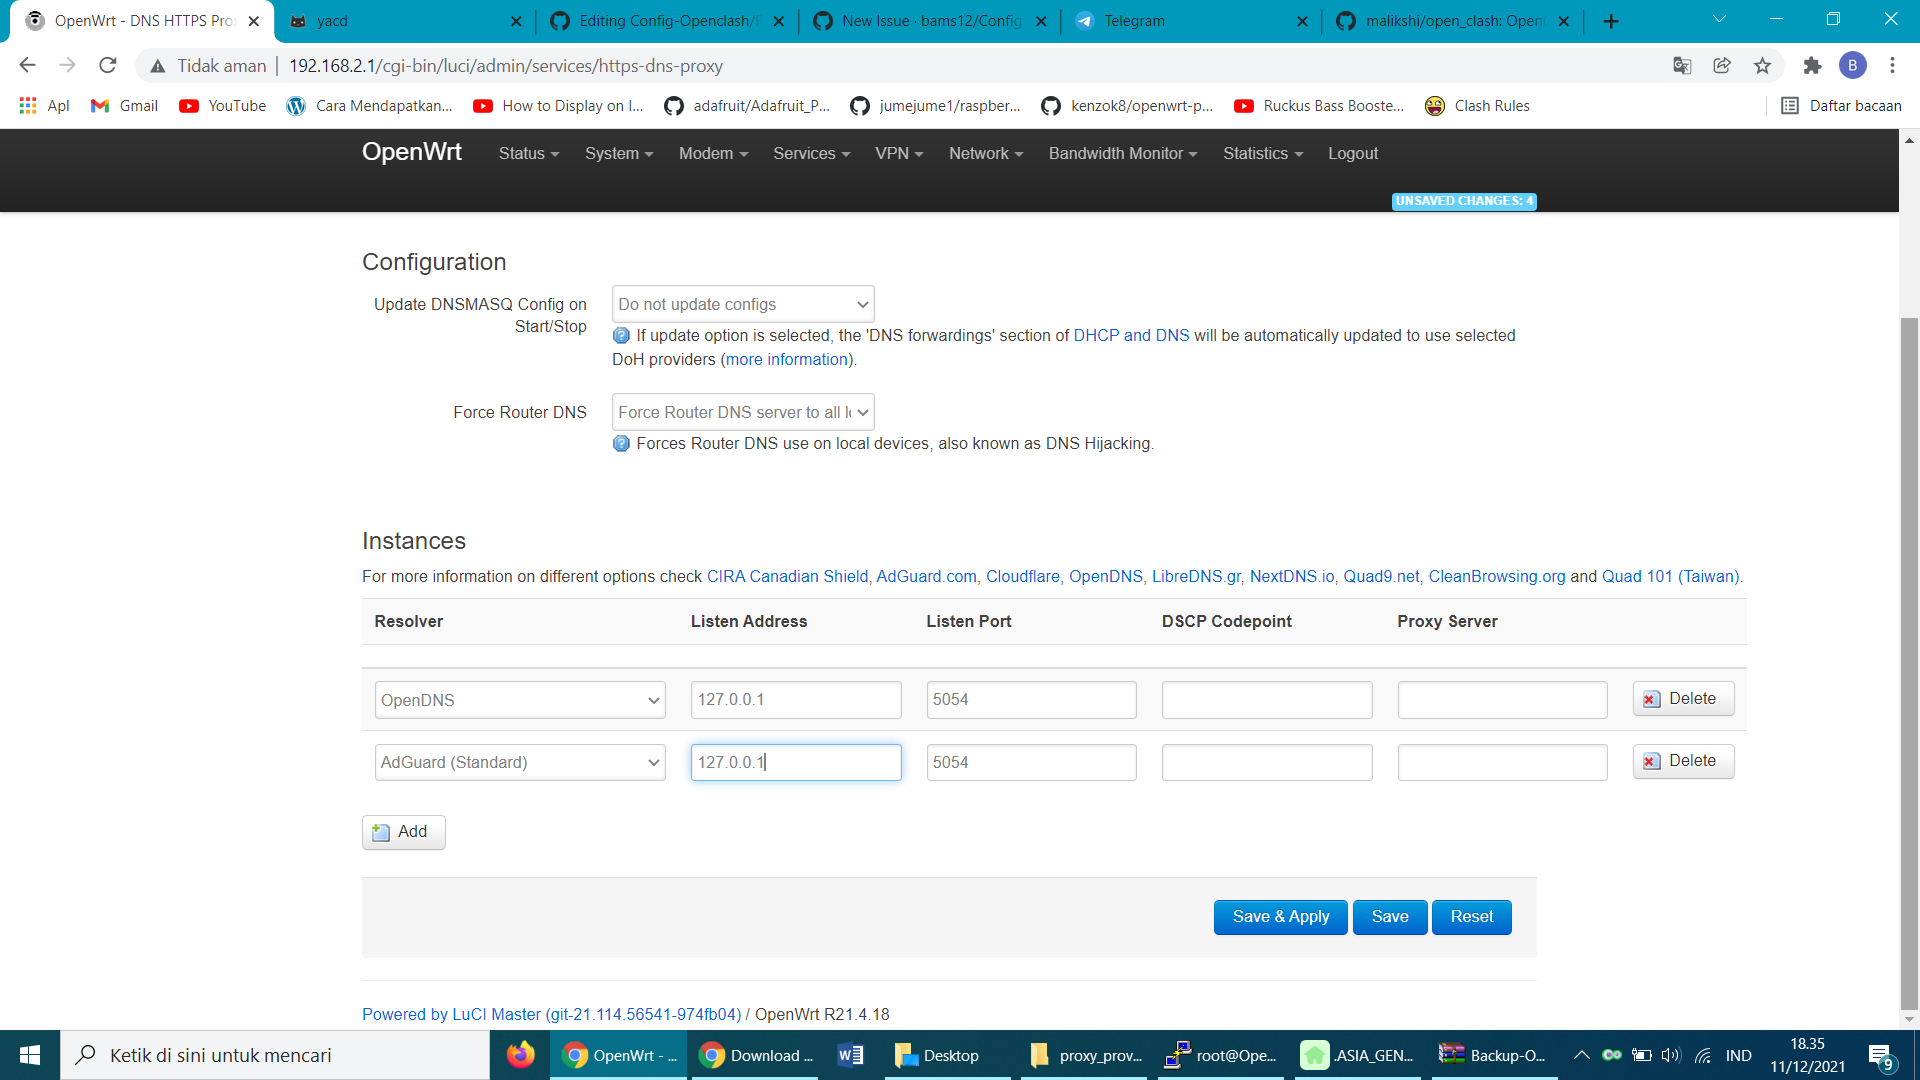Open the more information link
The image size is (1920, 1080).
tap(787, 360)
